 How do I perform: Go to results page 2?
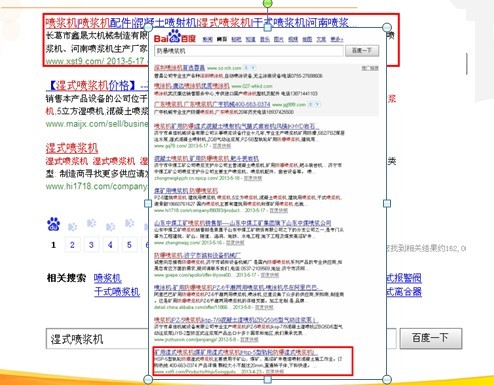coord(72,245)
